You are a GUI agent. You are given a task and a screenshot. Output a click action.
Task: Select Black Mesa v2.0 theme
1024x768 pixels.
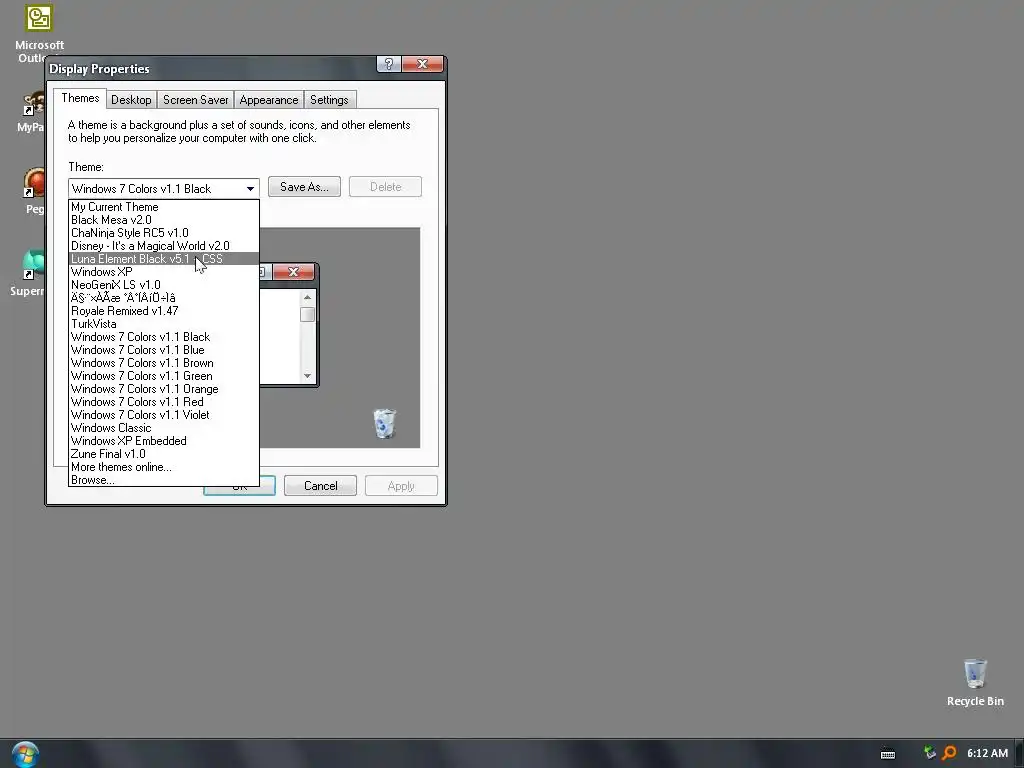(x=164, y=220)
